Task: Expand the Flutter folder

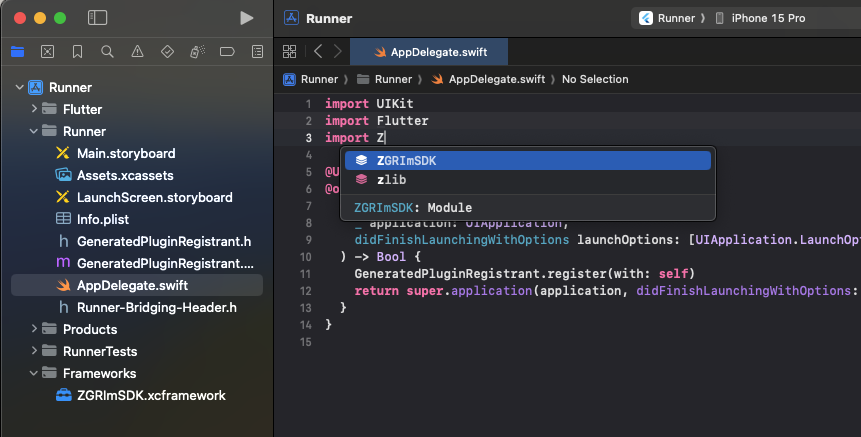Action: (x=34, y=109)
